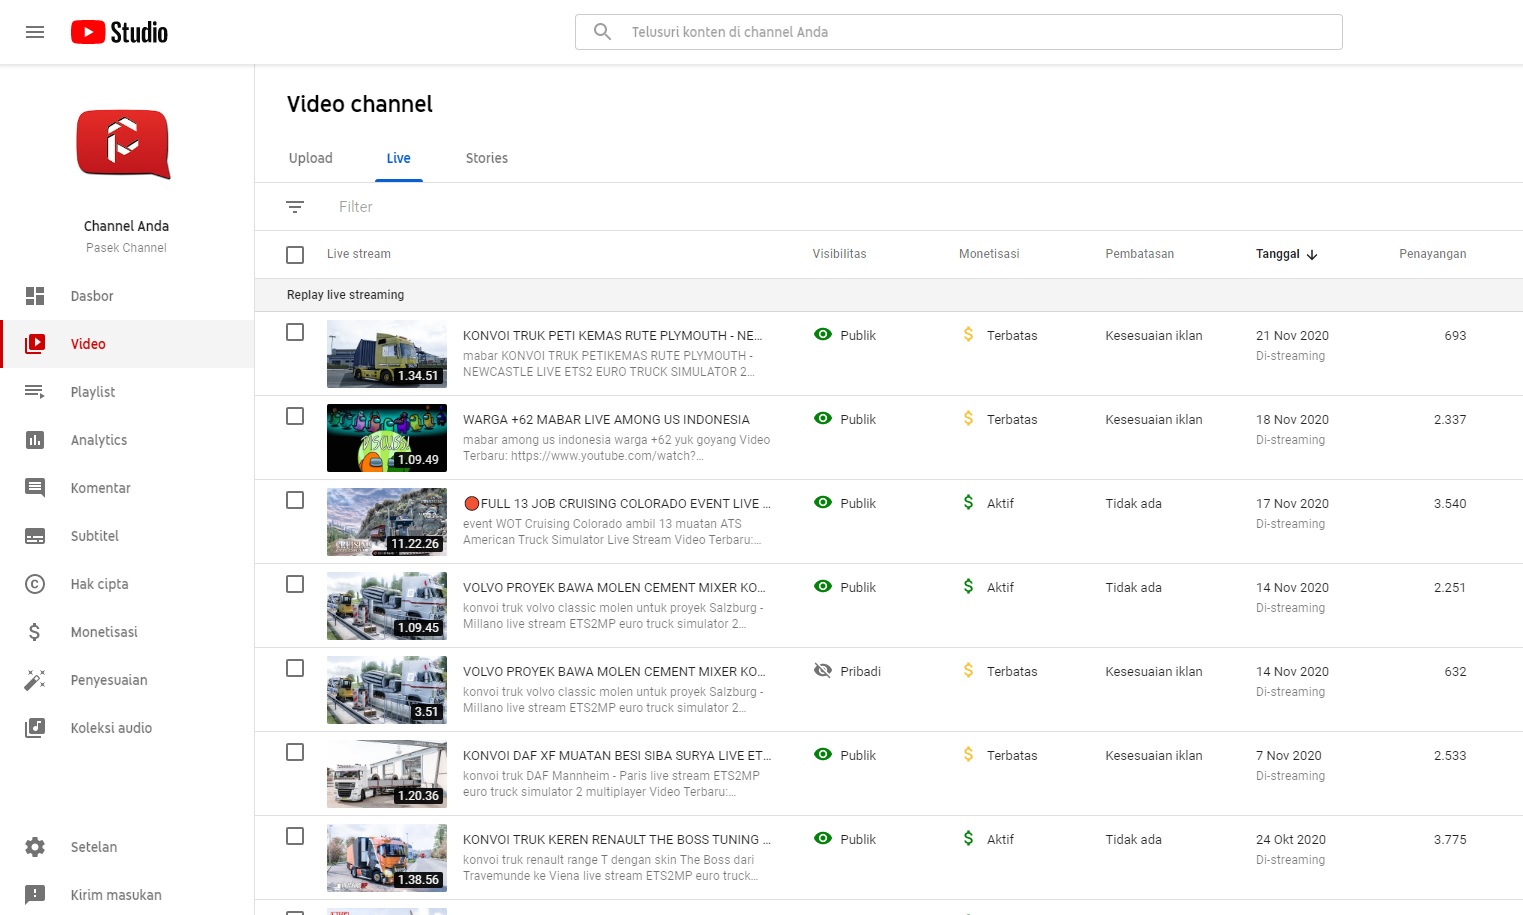Tick checkbox for FULL 13 JOB CRUISING COLORADO video
This screenshot has height=915, width=1523.
click(295, 500)
